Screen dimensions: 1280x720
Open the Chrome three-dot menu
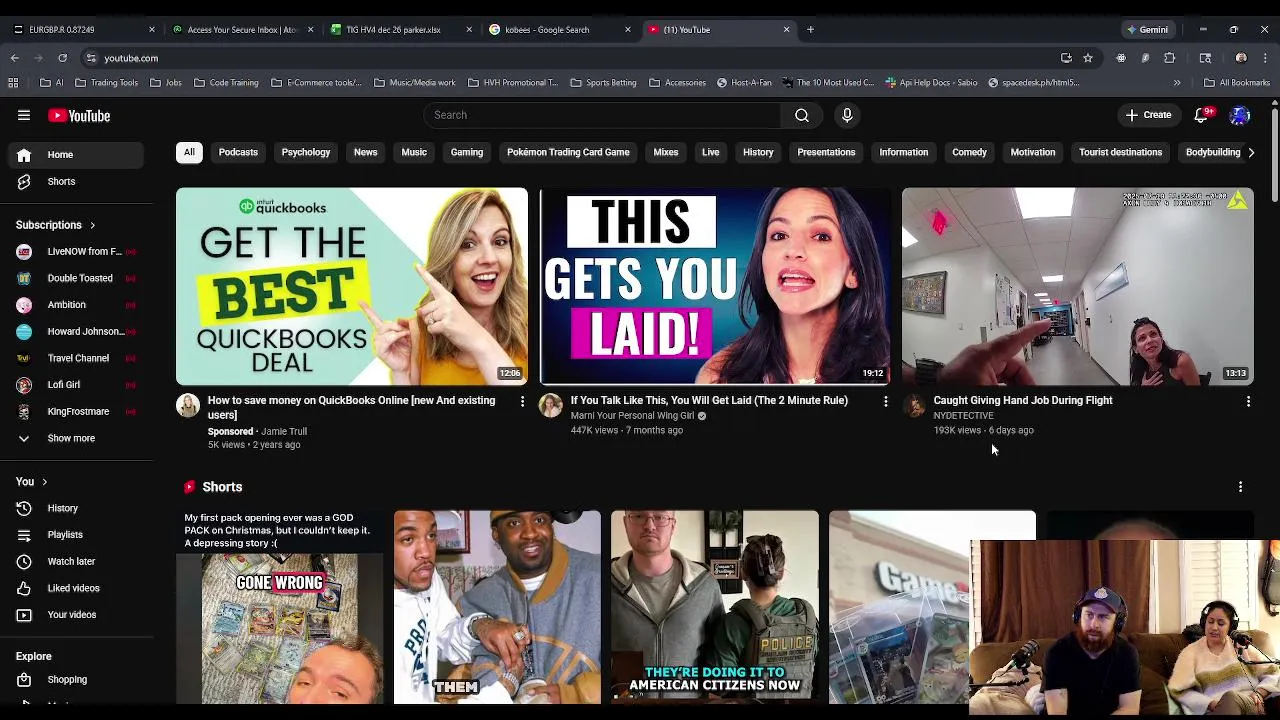pos(1265,58)
